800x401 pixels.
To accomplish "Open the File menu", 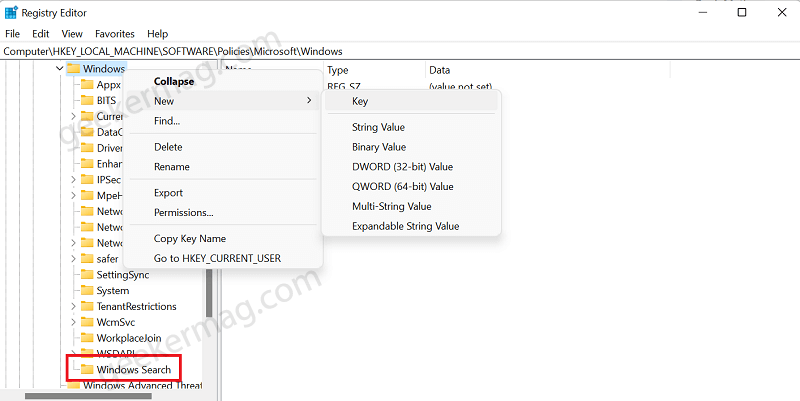I will click(12, 34).
